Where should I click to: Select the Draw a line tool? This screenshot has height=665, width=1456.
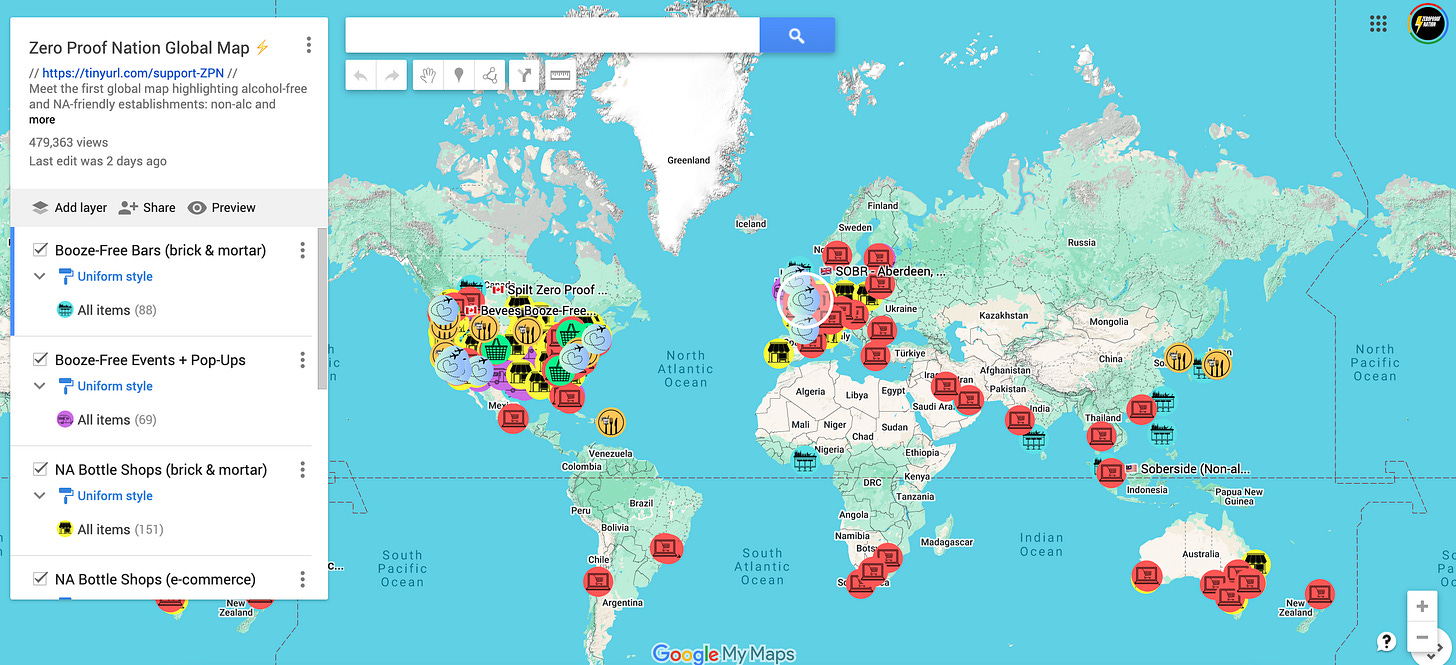pyautogui.click(x=489, y=75)
